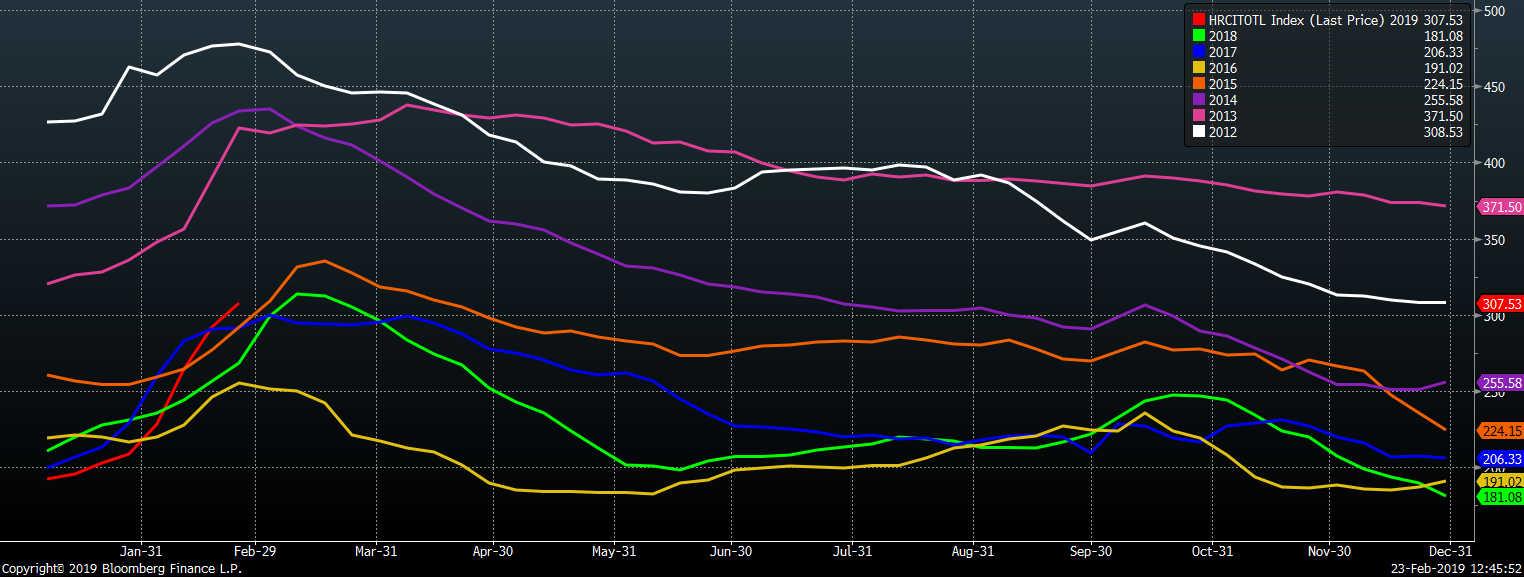Click the pink 371.50 price tag

[x=1500, y=206]
